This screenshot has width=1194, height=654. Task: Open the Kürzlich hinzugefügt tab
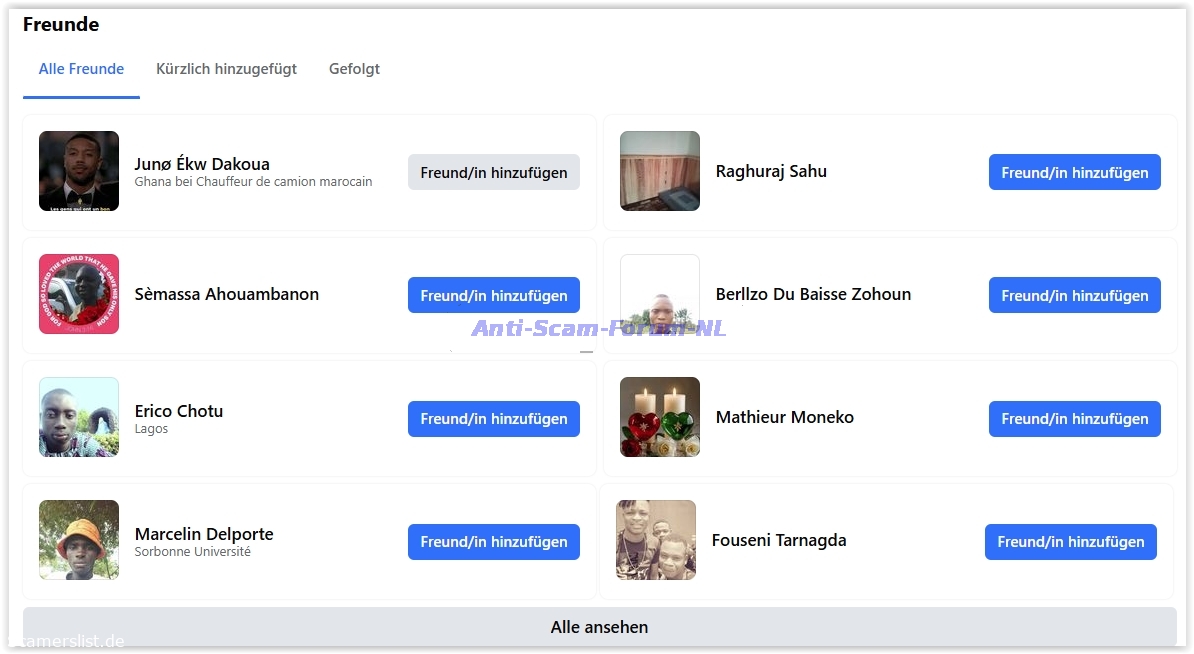[226, 69]
